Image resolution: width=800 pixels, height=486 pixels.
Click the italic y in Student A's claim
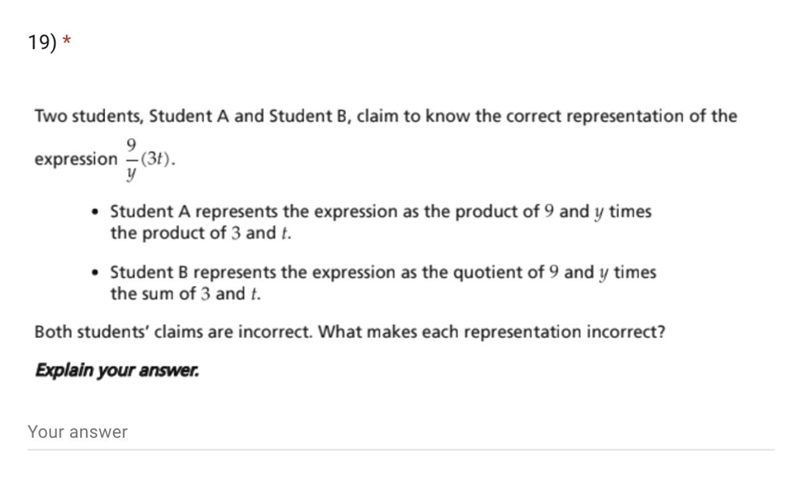click(x=599, y=212)
